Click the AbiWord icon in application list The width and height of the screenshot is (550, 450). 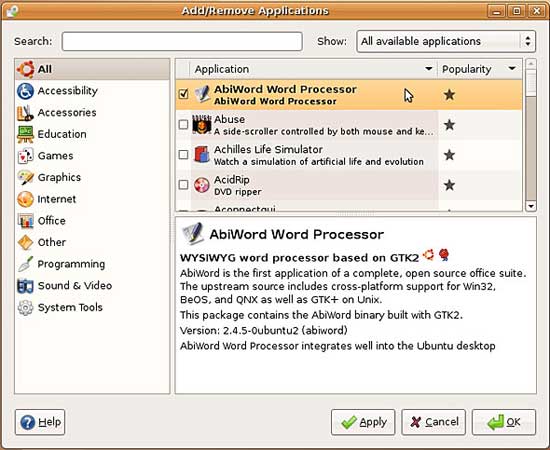202,94
